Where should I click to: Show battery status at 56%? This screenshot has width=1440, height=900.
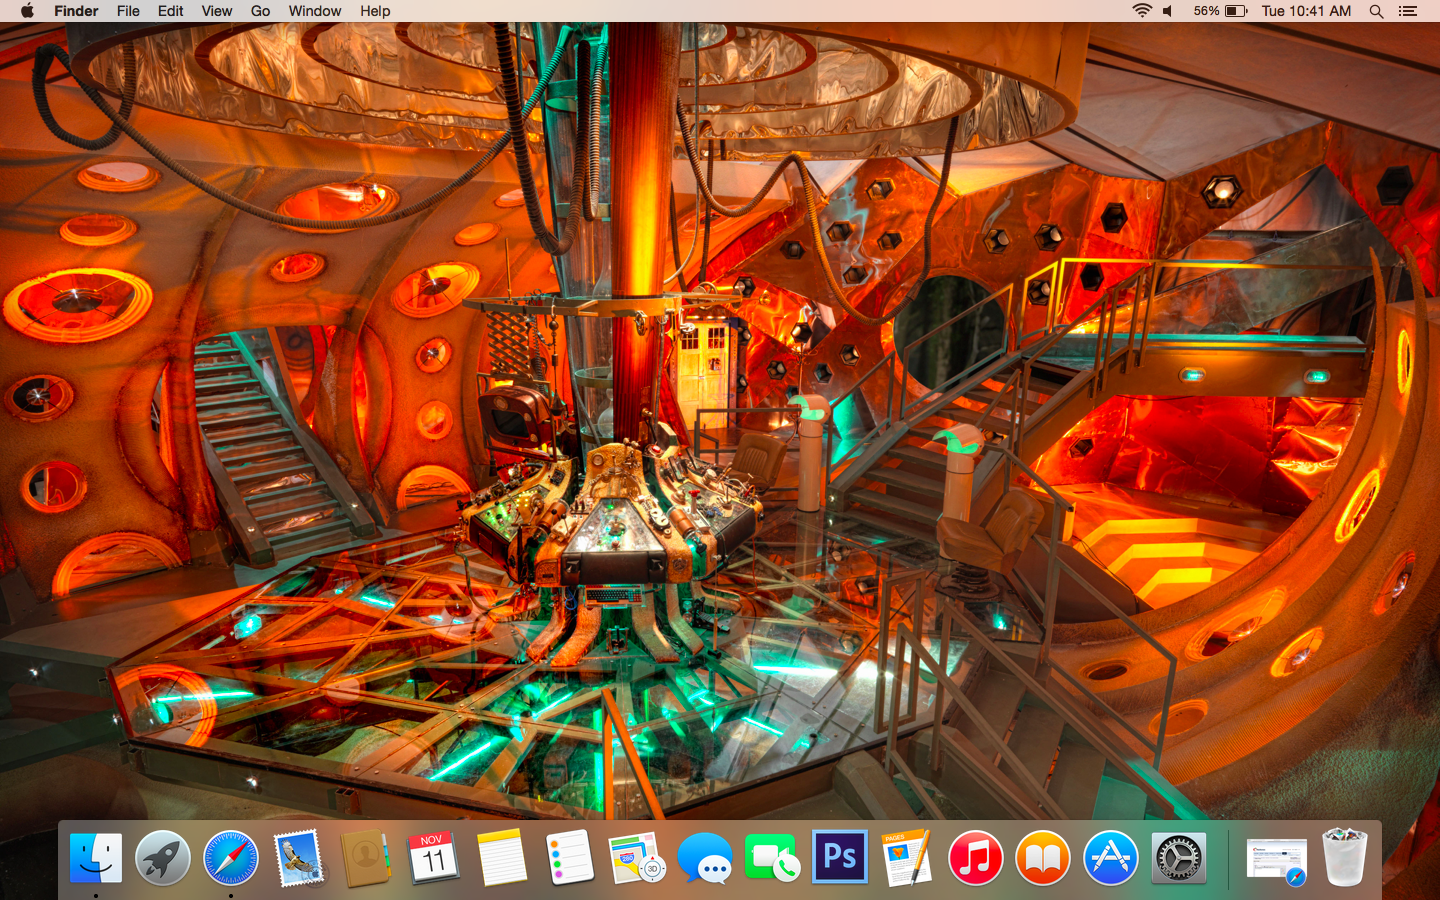pyautogui.click(x=1220, y=11)
